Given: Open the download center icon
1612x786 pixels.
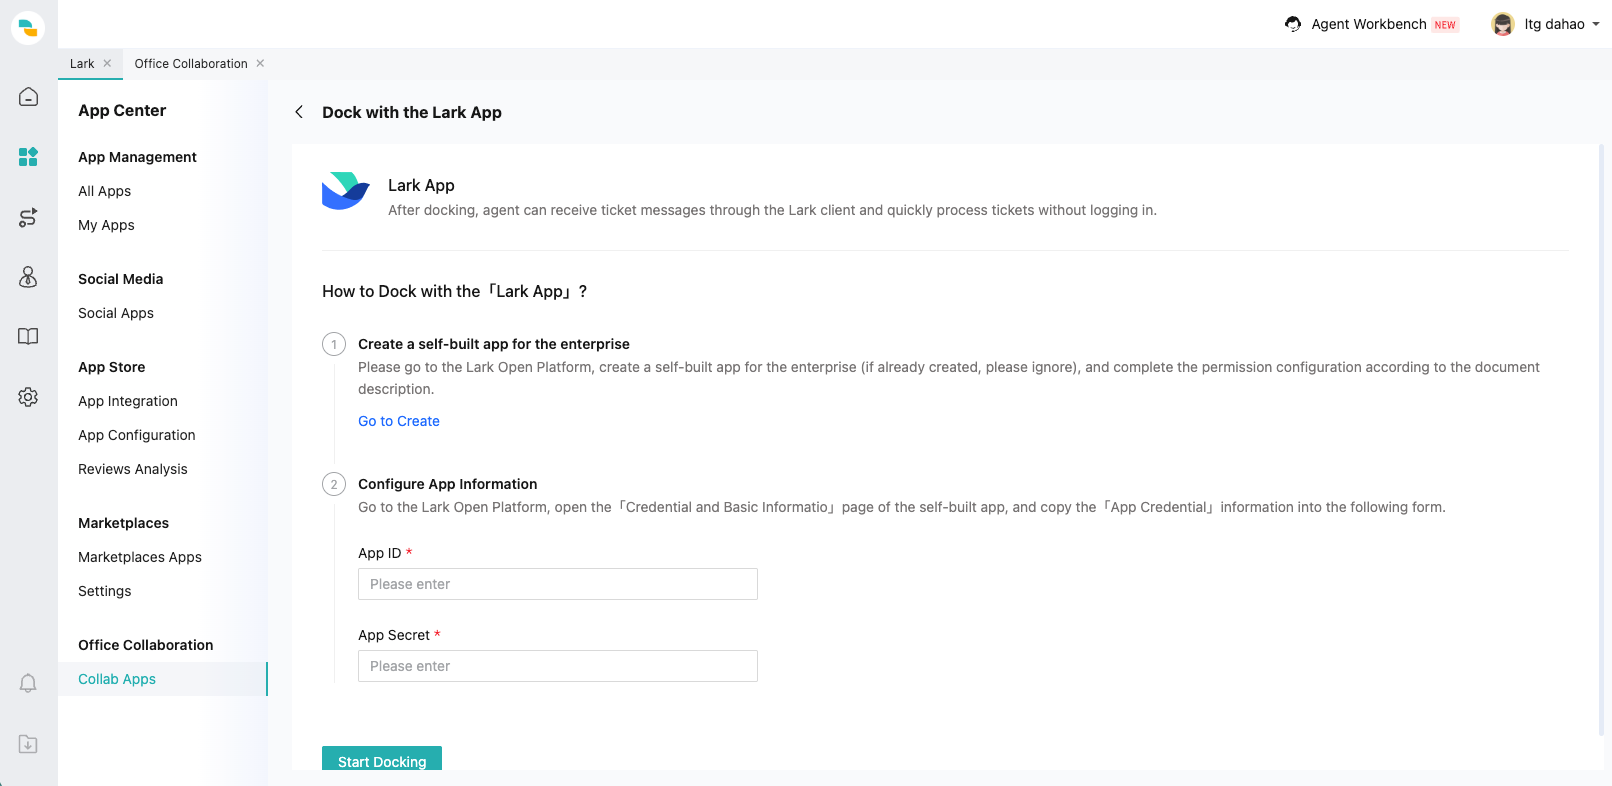Looking at the screenshot, I should click(x=28, y=744).
